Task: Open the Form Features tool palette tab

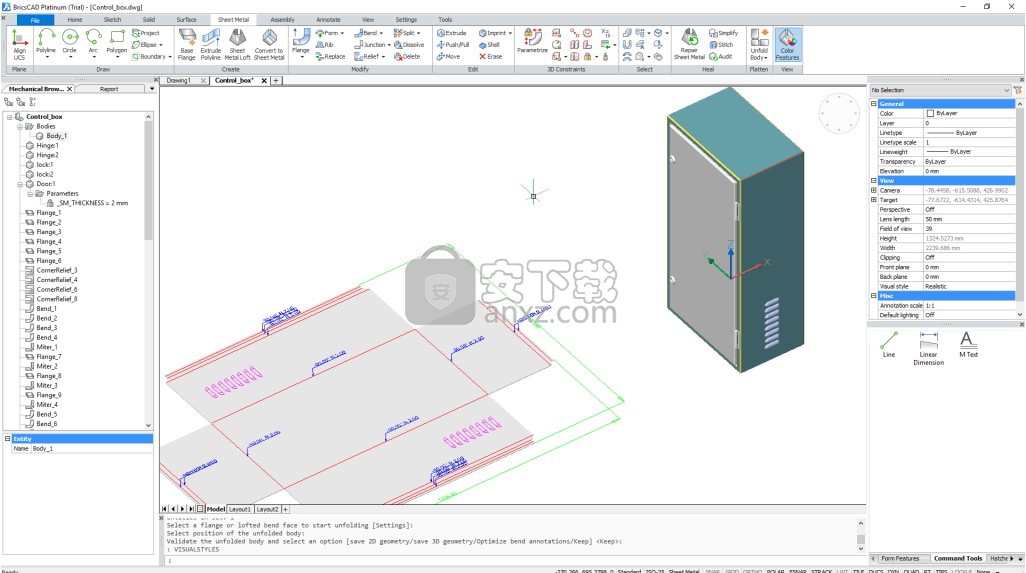Action: [x=900, y=559]
